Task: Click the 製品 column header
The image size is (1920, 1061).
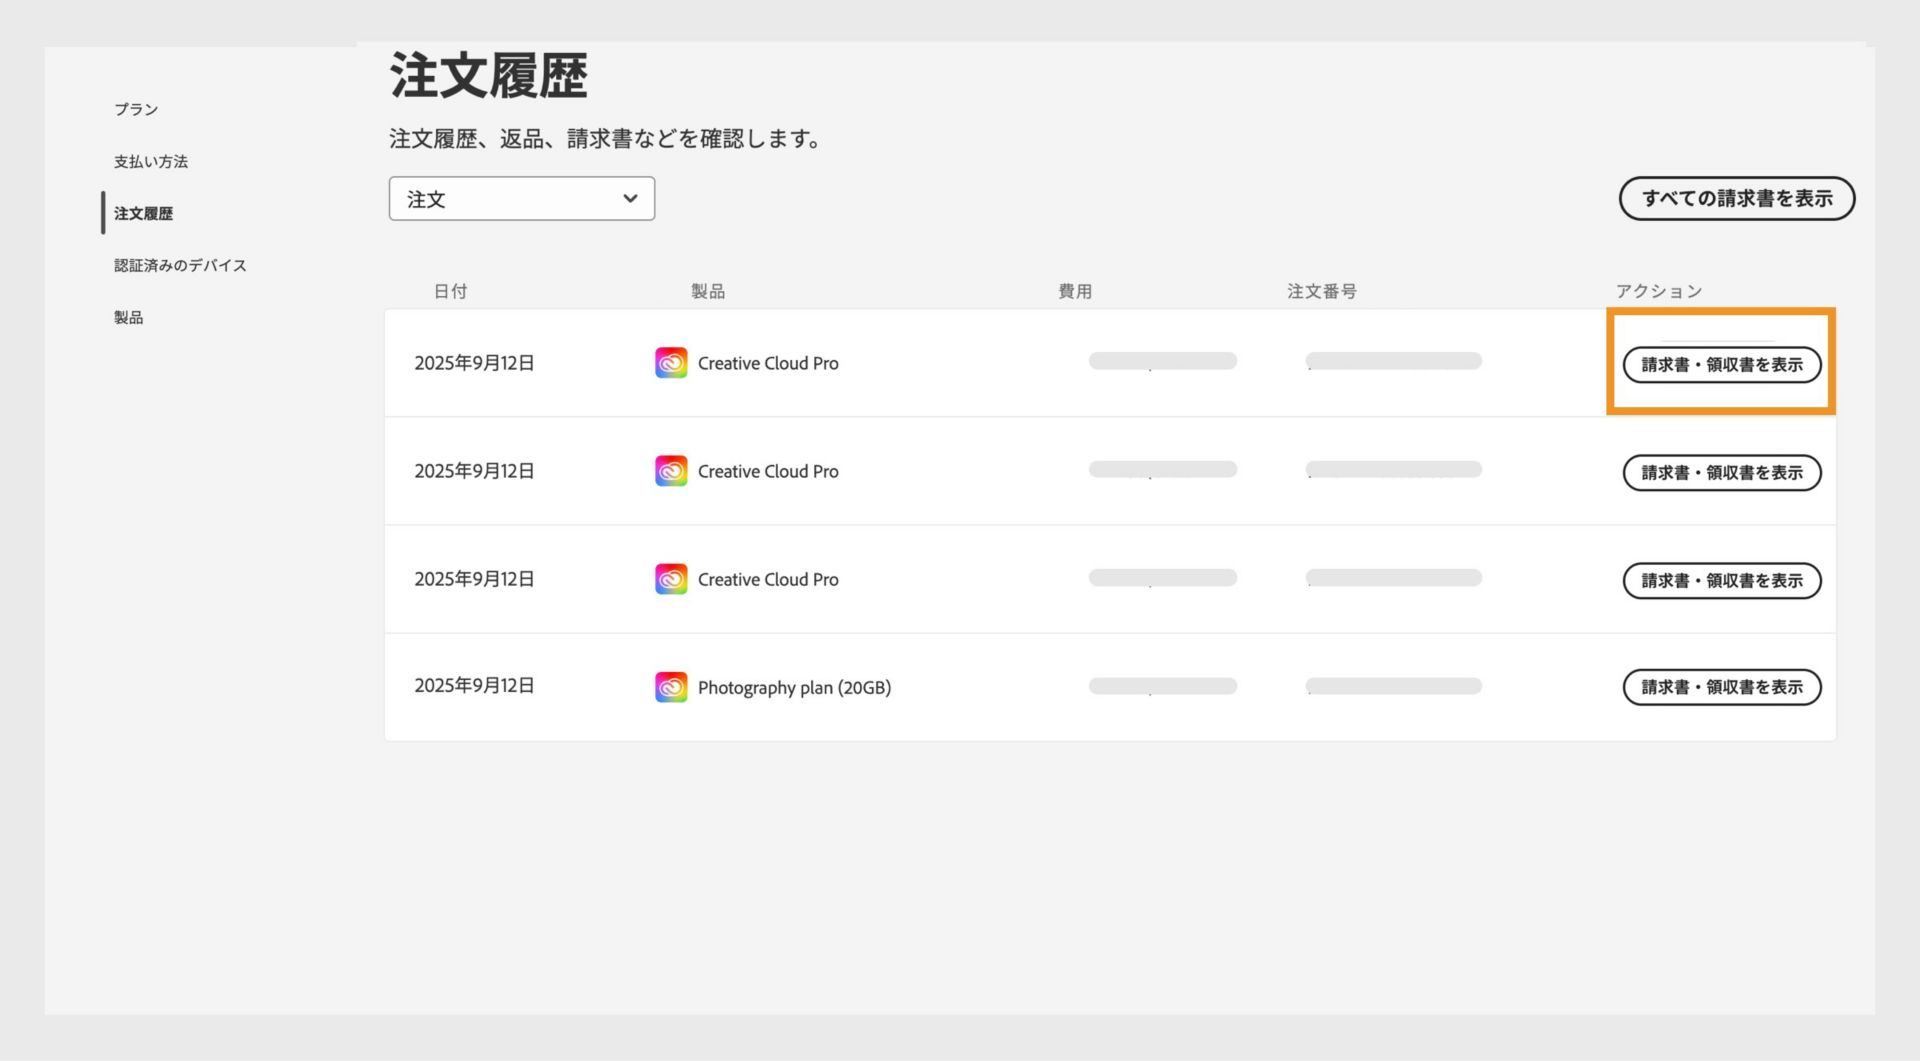Action: click(x=708, y=291)
